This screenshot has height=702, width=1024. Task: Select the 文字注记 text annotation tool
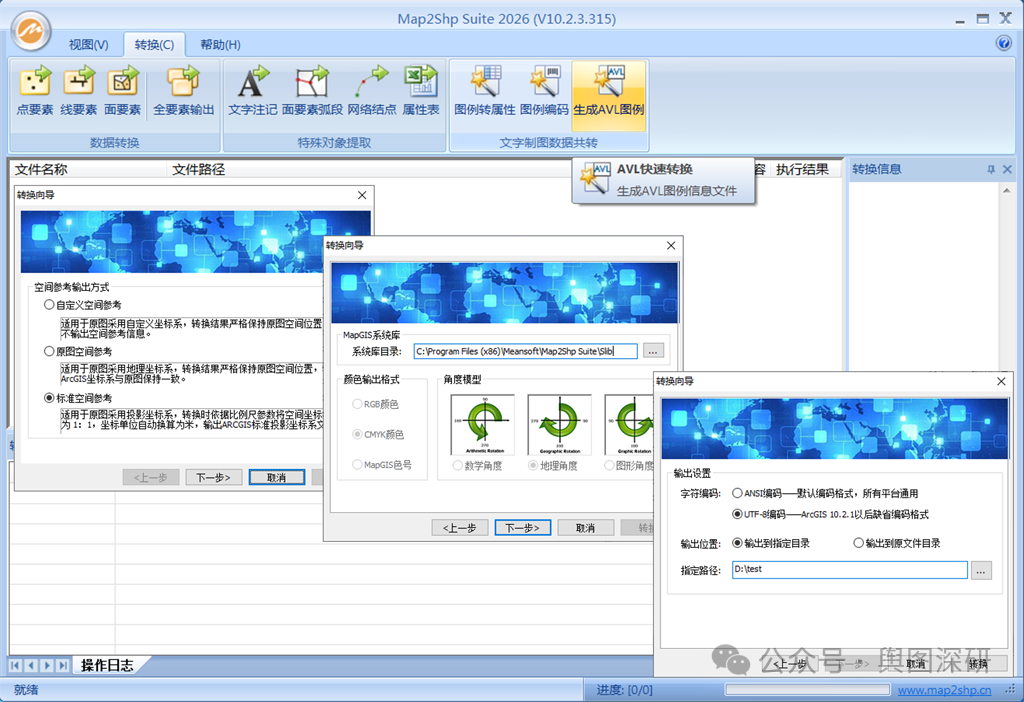pyautogui.click(x=253, y=91)
